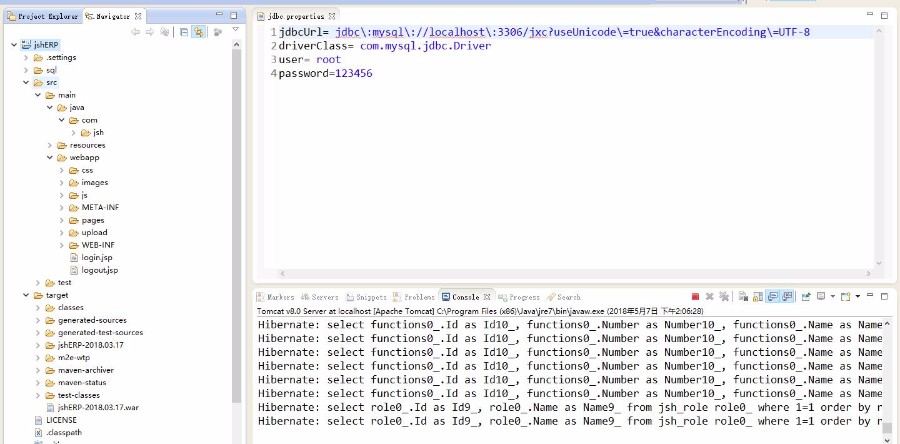Expand the .settings folder
900x444 pixels.
click(26, 57)
